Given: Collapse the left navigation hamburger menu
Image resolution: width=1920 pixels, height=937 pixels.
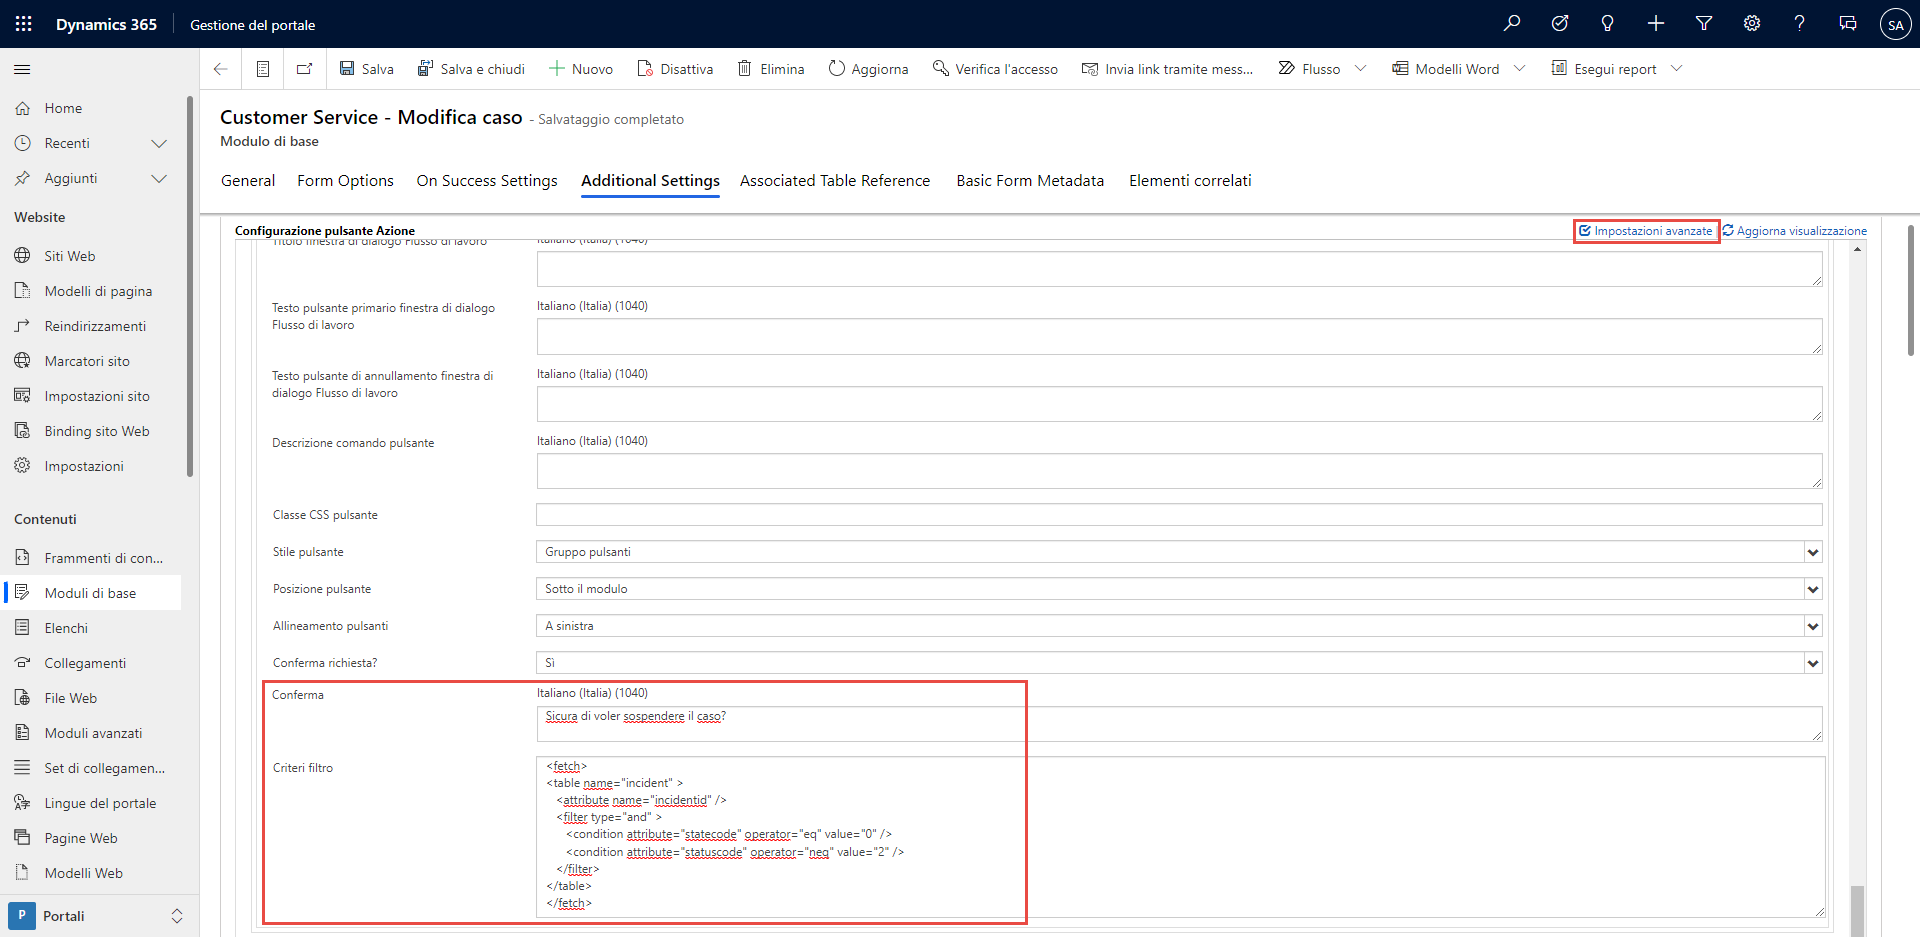Looking at the screenshot, I should point(22,69).
